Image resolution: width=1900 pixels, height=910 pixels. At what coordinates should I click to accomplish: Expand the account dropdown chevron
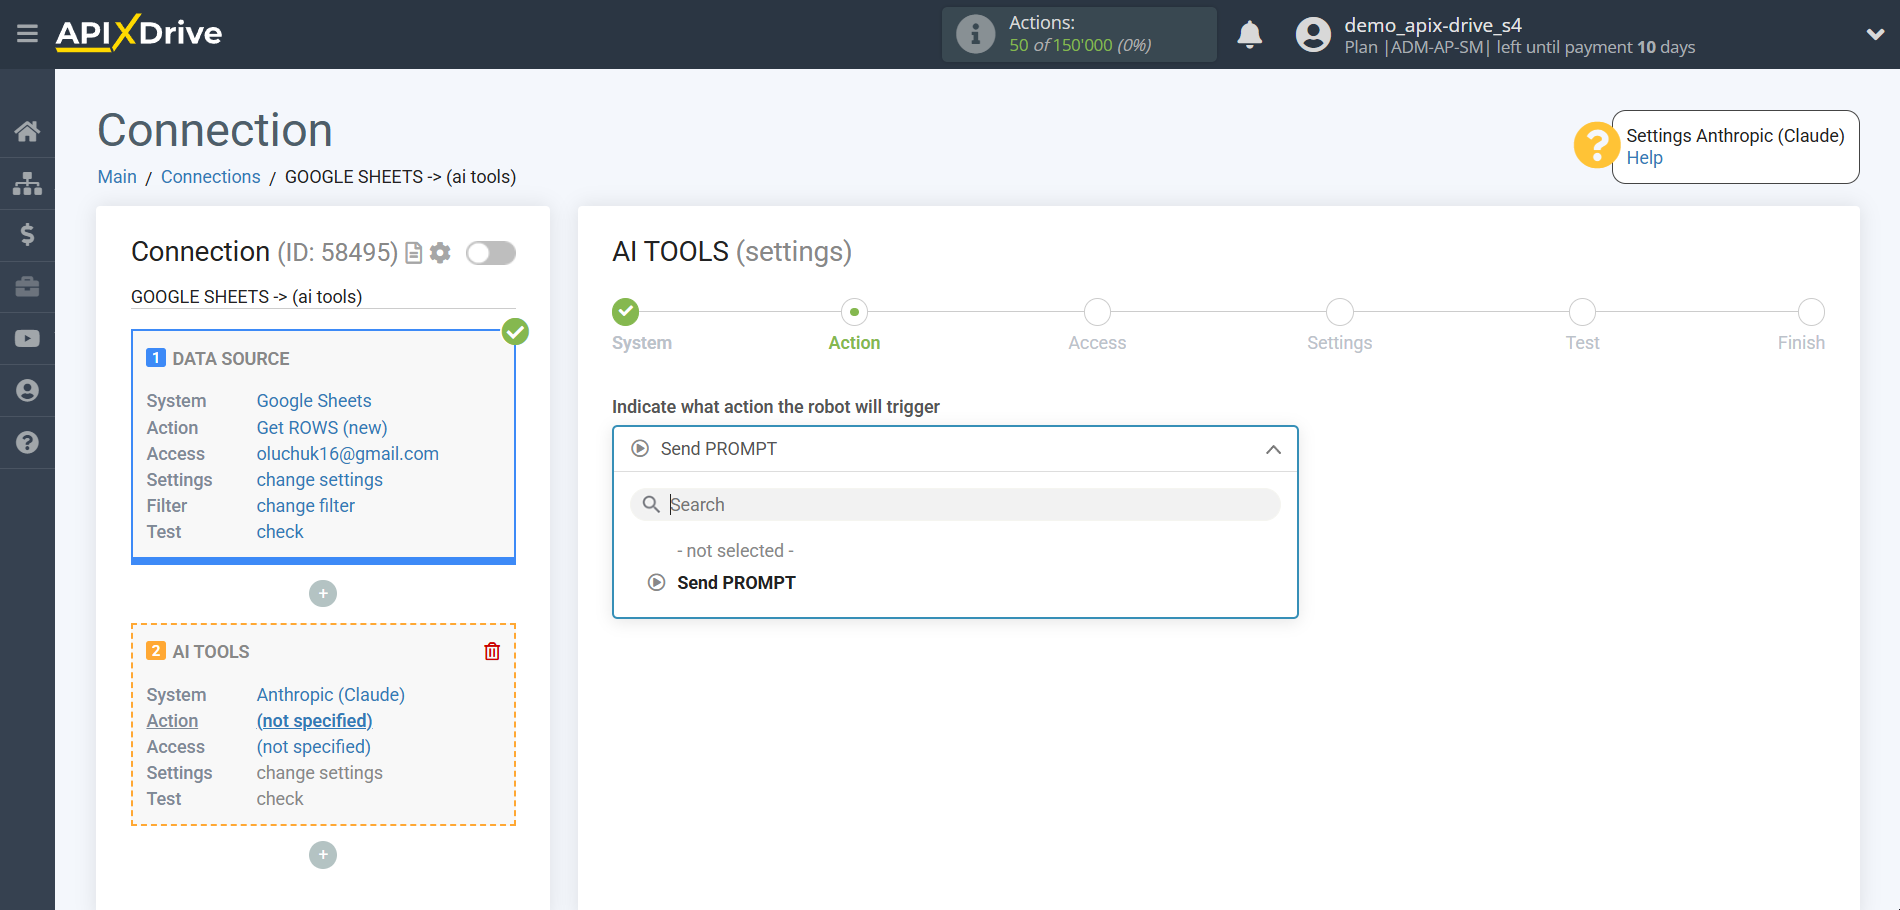pyautogui.click(x=1875, y=34)
